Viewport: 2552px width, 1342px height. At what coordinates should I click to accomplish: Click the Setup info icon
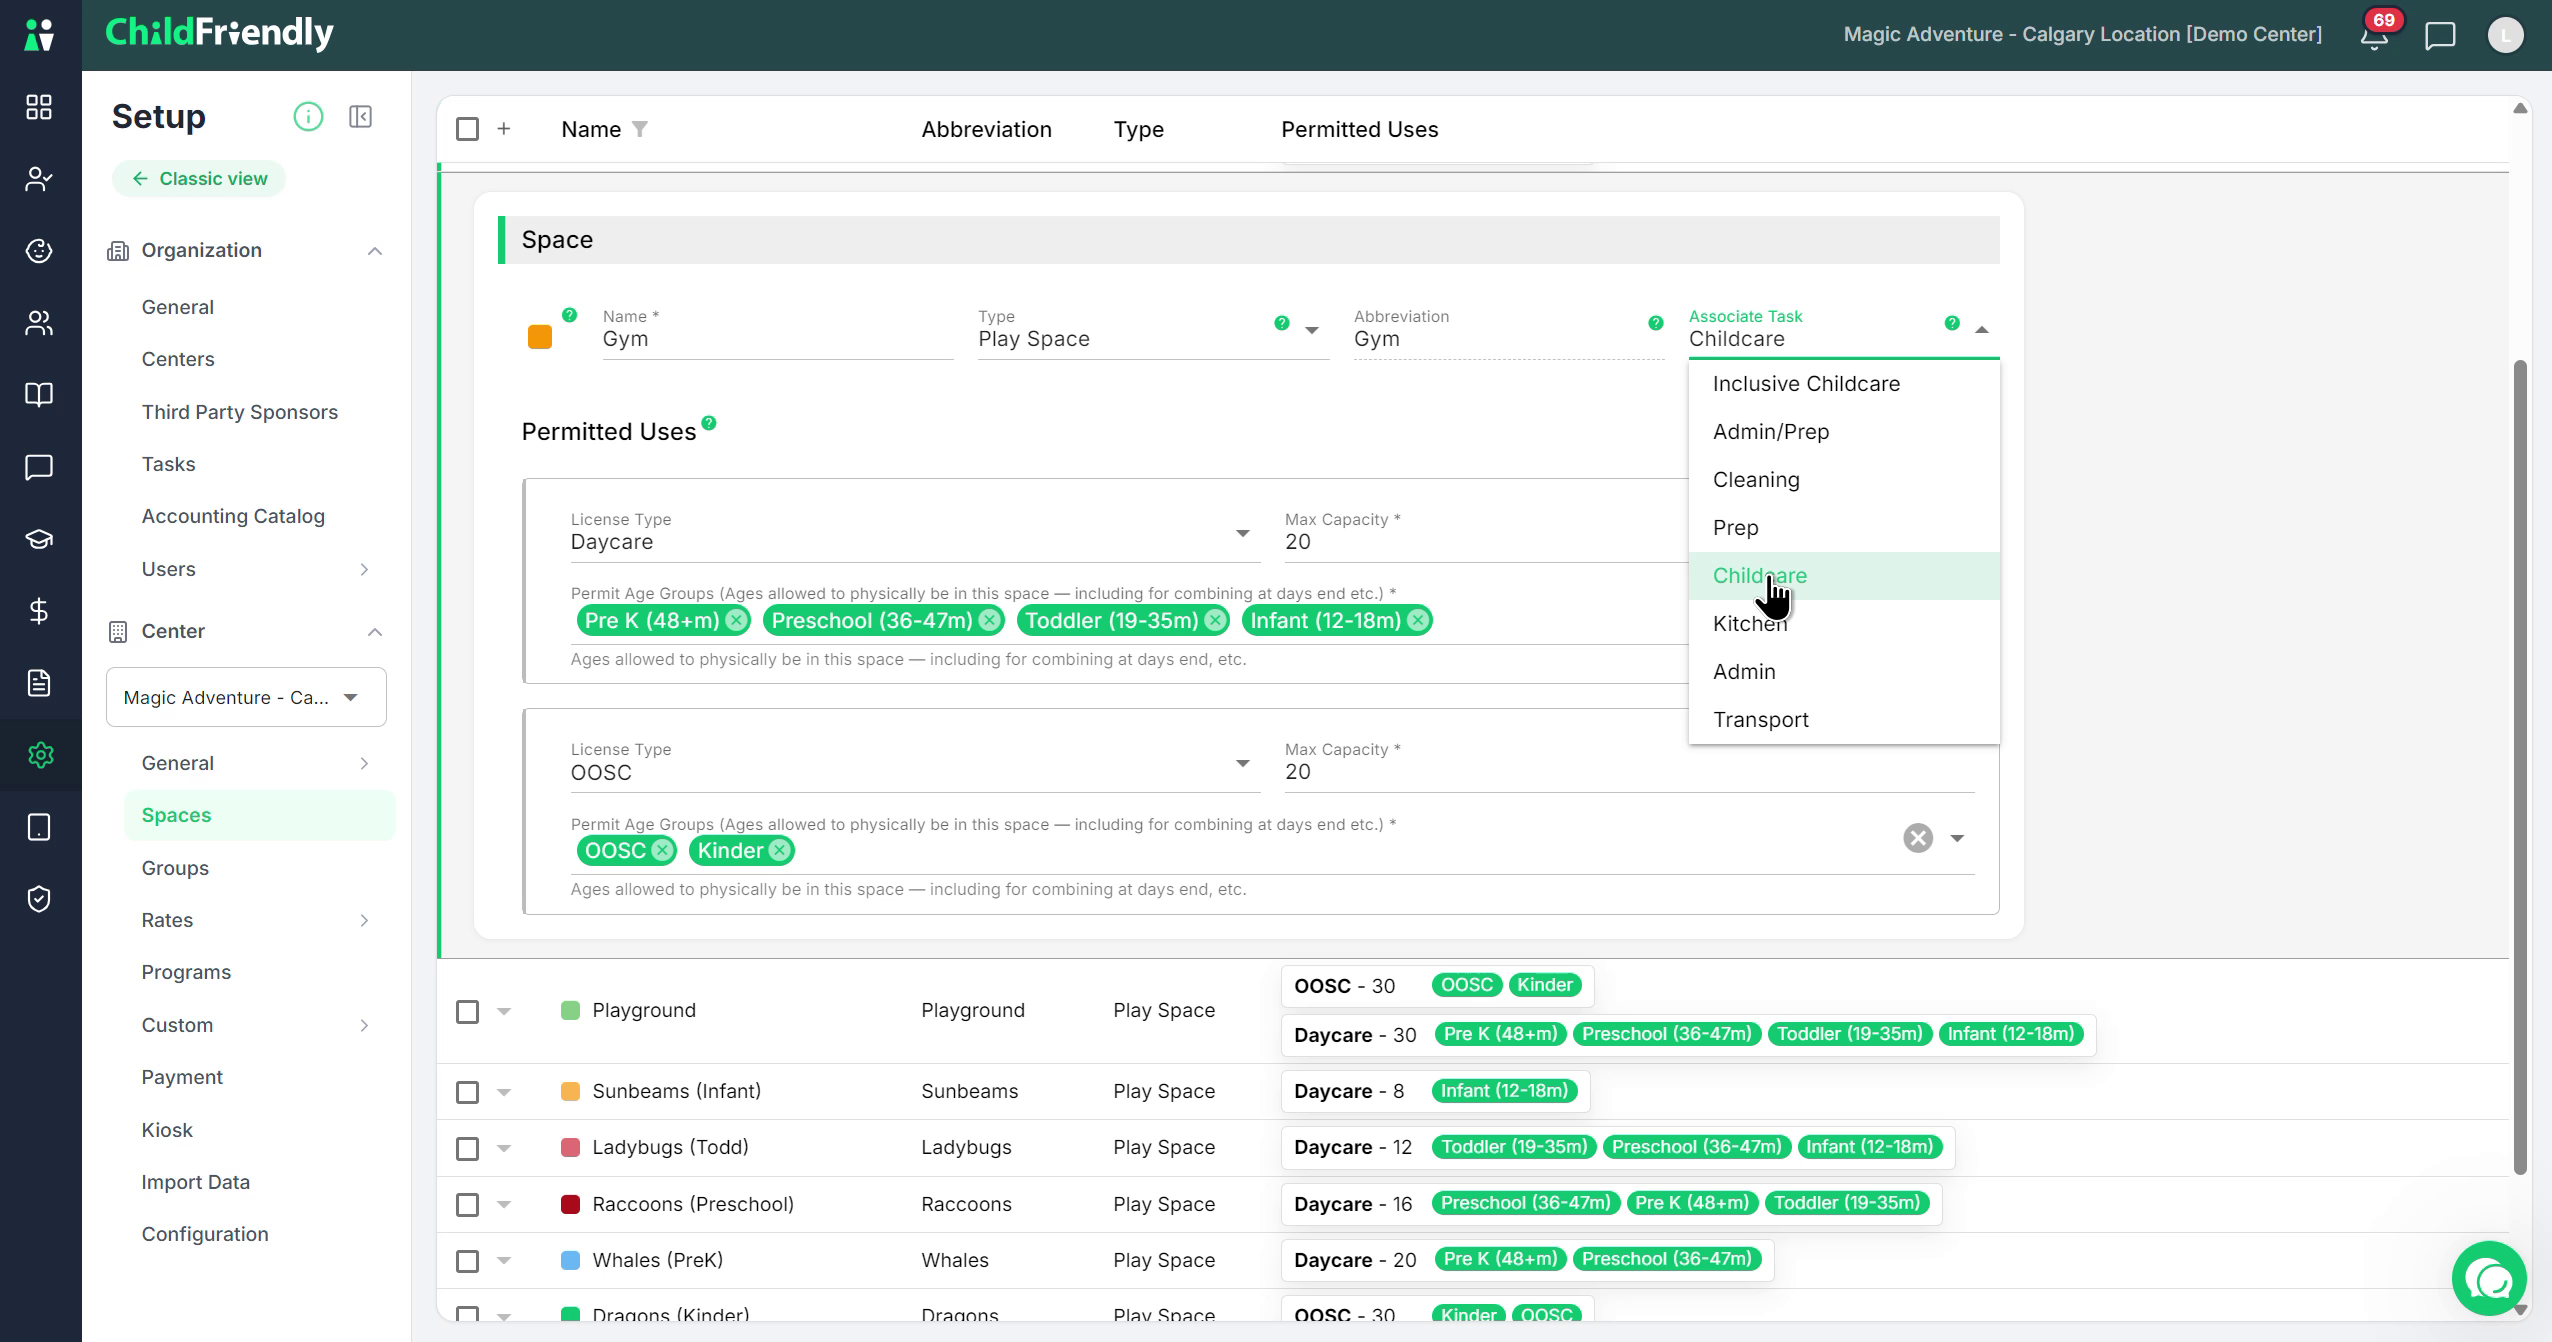[308, 117]
